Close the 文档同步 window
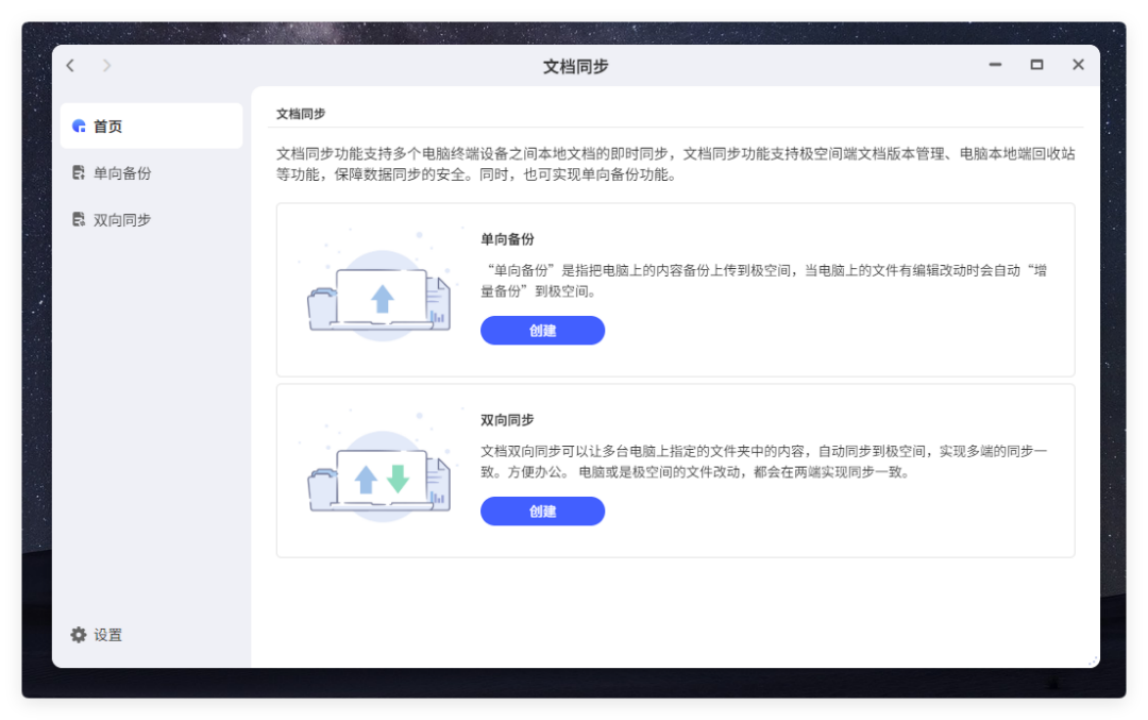 (x=1078, y=65)
